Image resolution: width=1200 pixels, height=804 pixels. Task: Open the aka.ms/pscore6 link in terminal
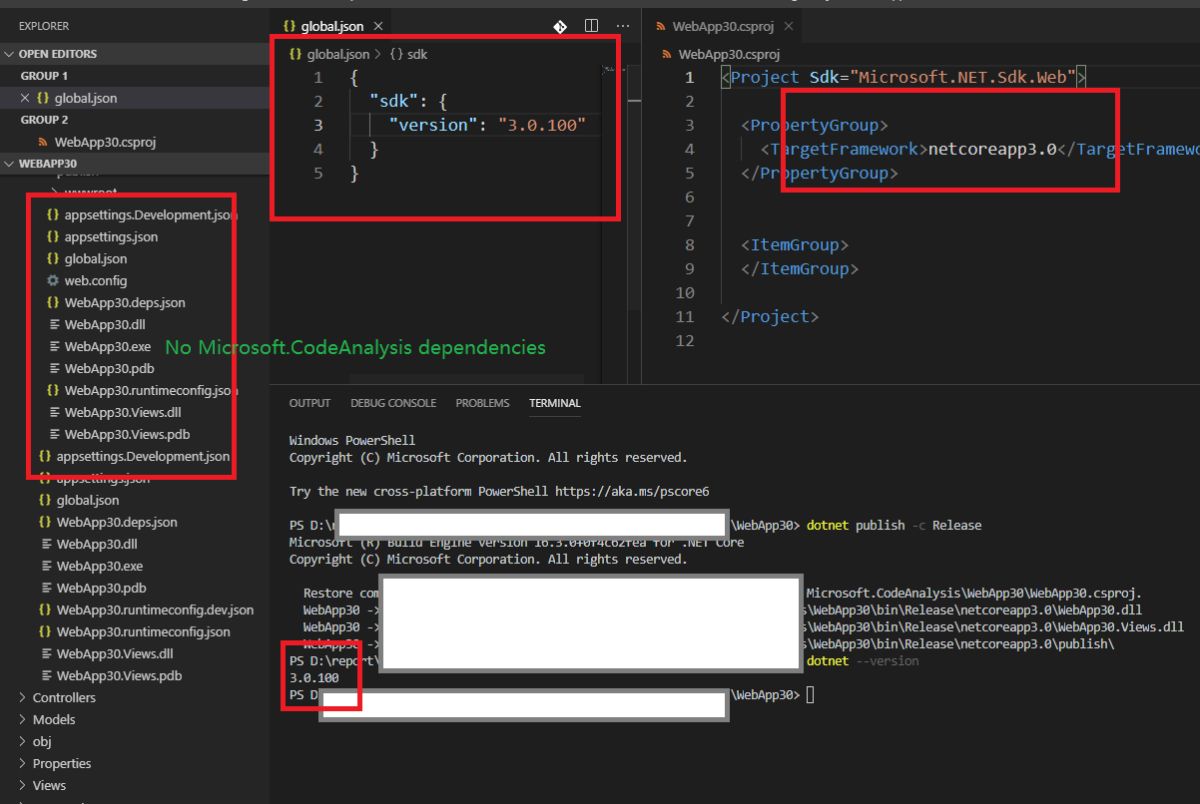coord(632,491)
